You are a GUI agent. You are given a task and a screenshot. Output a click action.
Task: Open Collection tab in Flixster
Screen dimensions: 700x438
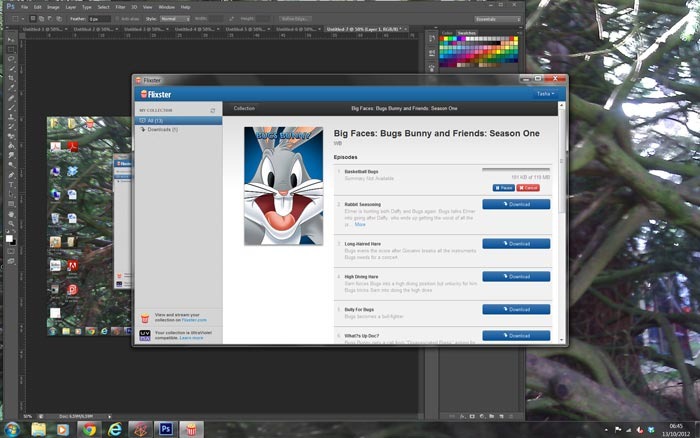point(244,108)
